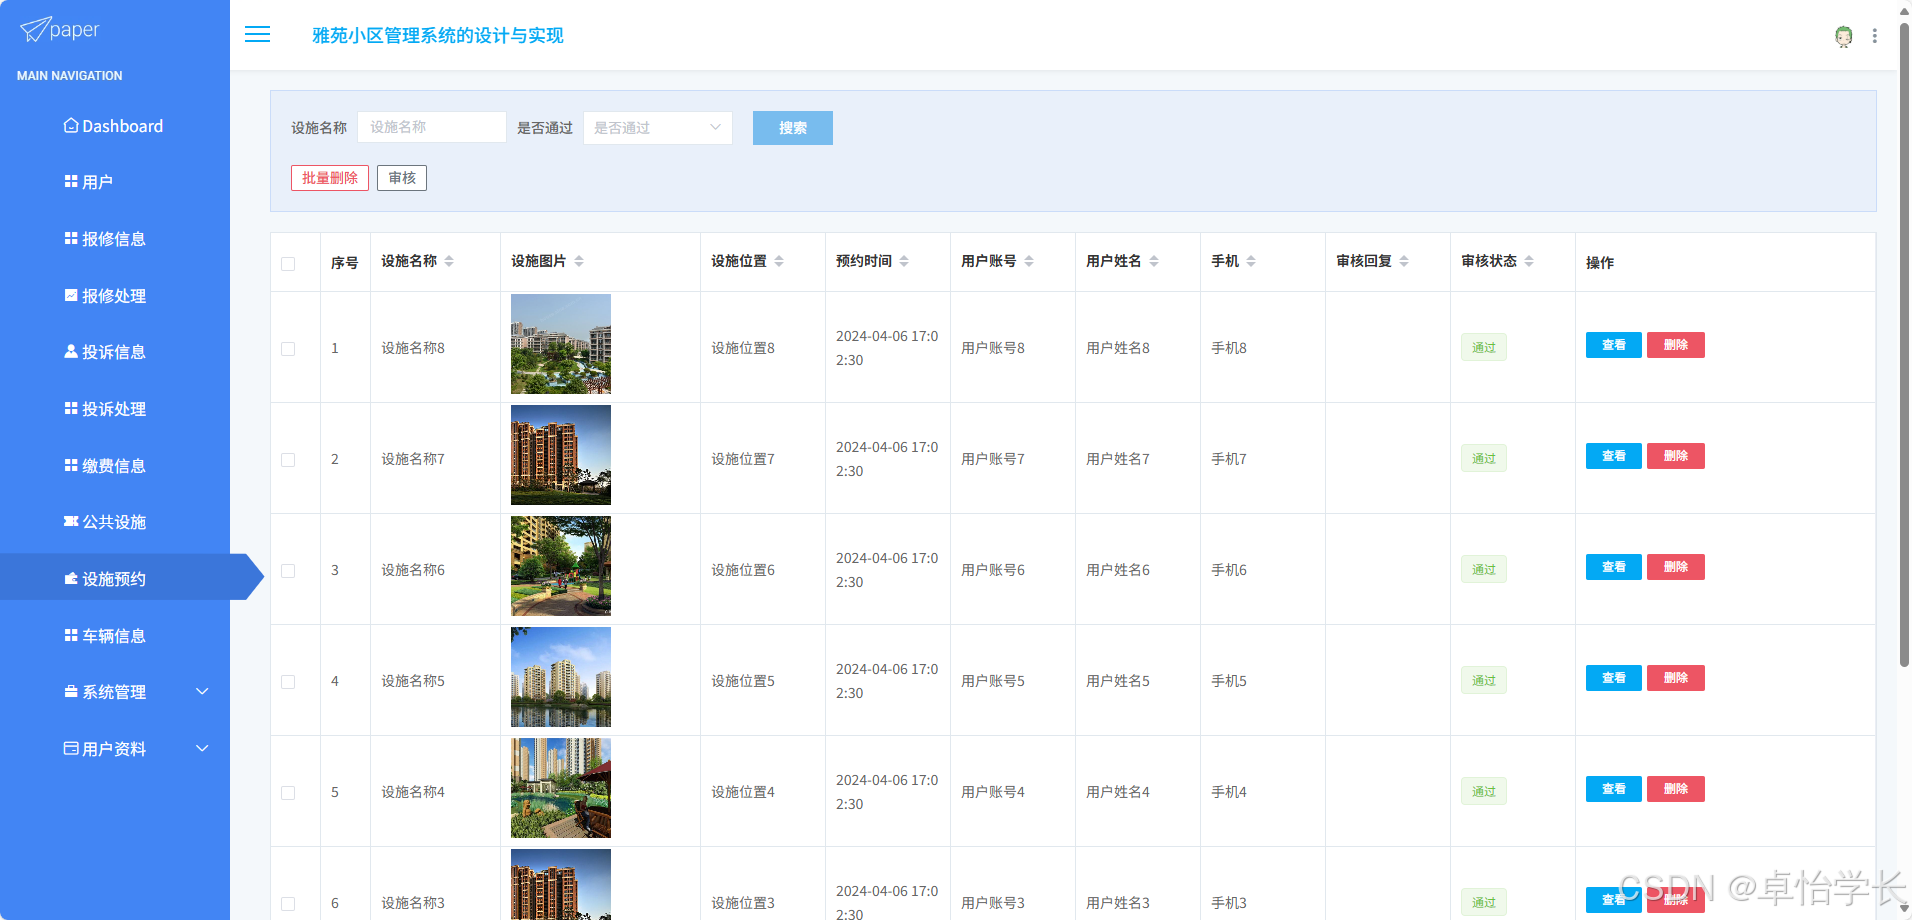
Task: Sort by 预约时间 column arrows
Action: (x=904, y=262)
